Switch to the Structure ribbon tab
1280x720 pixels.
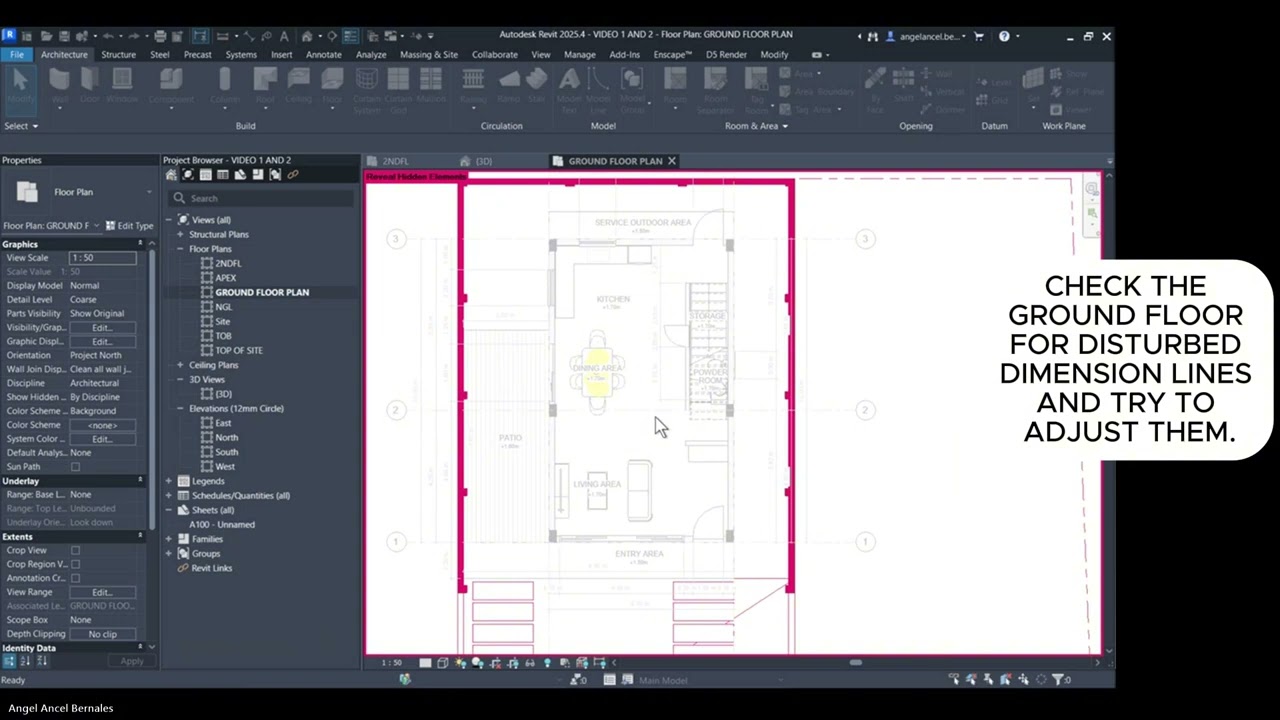pyautogui.click(x=118, y=54)
